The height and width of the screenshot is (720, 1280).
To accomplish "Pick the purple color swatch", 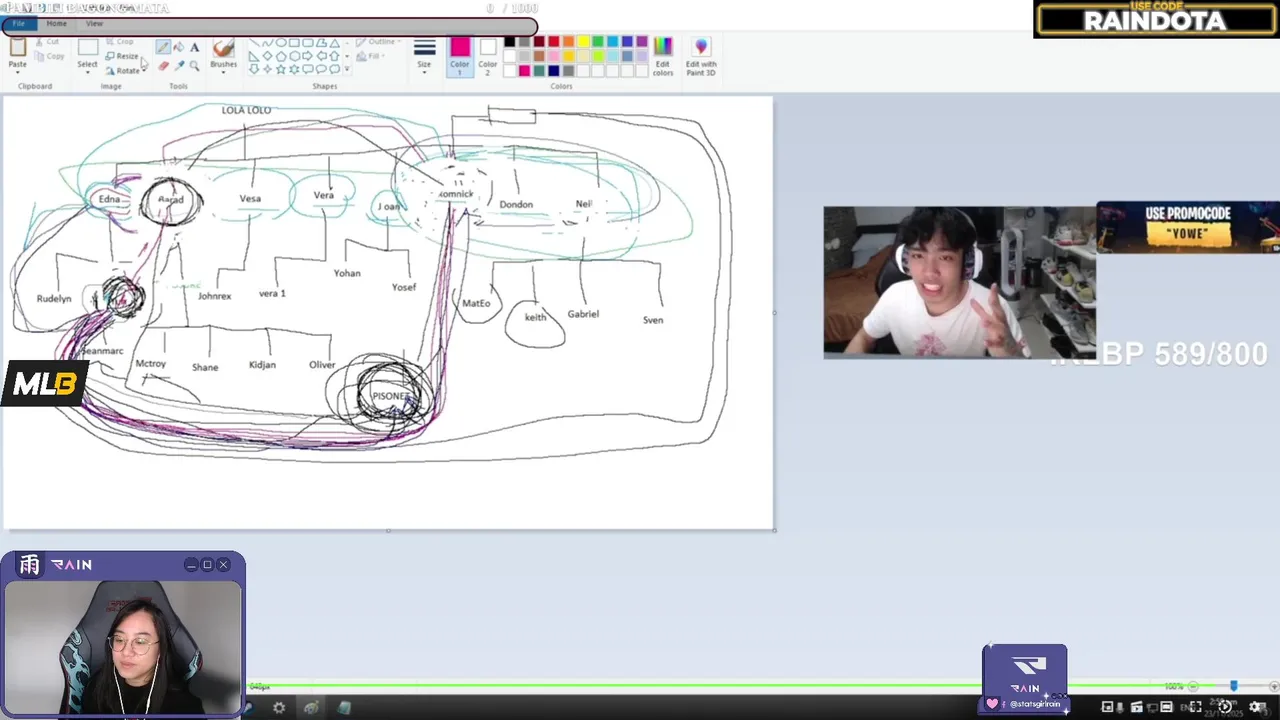I will pyautogui.click(x=642, y=42).
